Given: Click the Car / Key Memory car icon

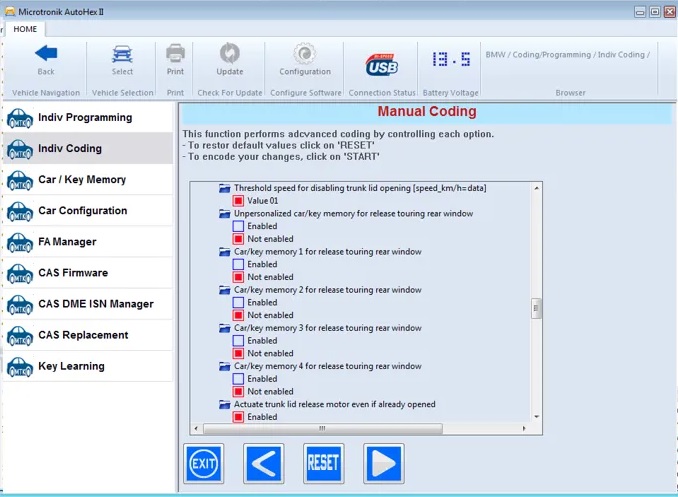Looking at the screenshot, I should pyautogui.click(x=20, y=180).
